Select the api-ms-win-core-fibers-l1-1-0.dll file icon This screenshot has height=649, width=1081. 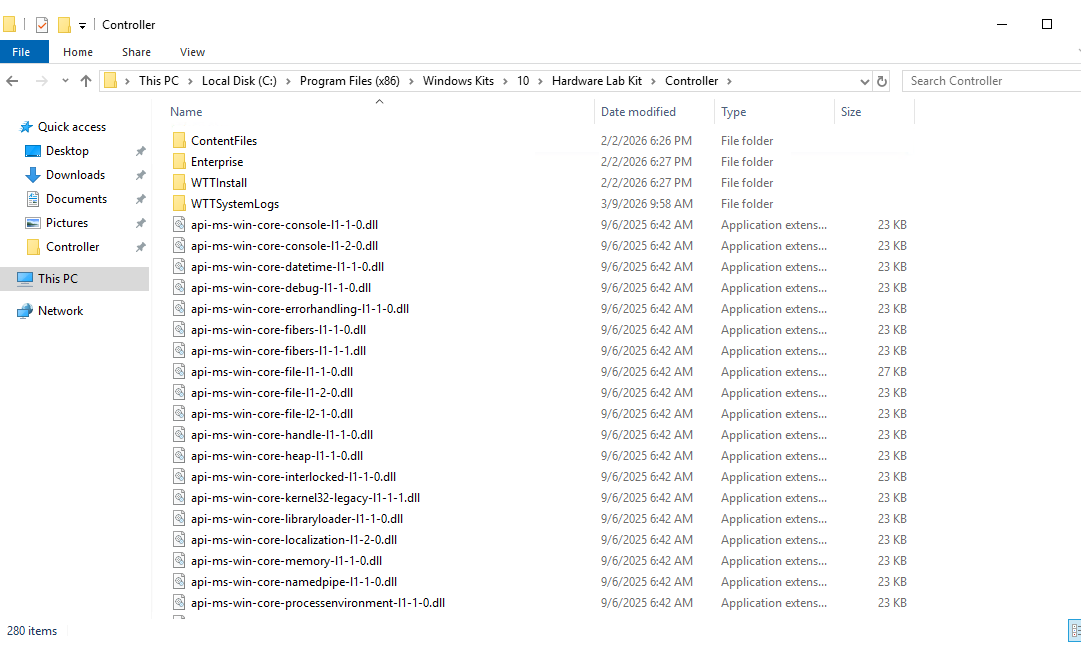tap(179, 330)
